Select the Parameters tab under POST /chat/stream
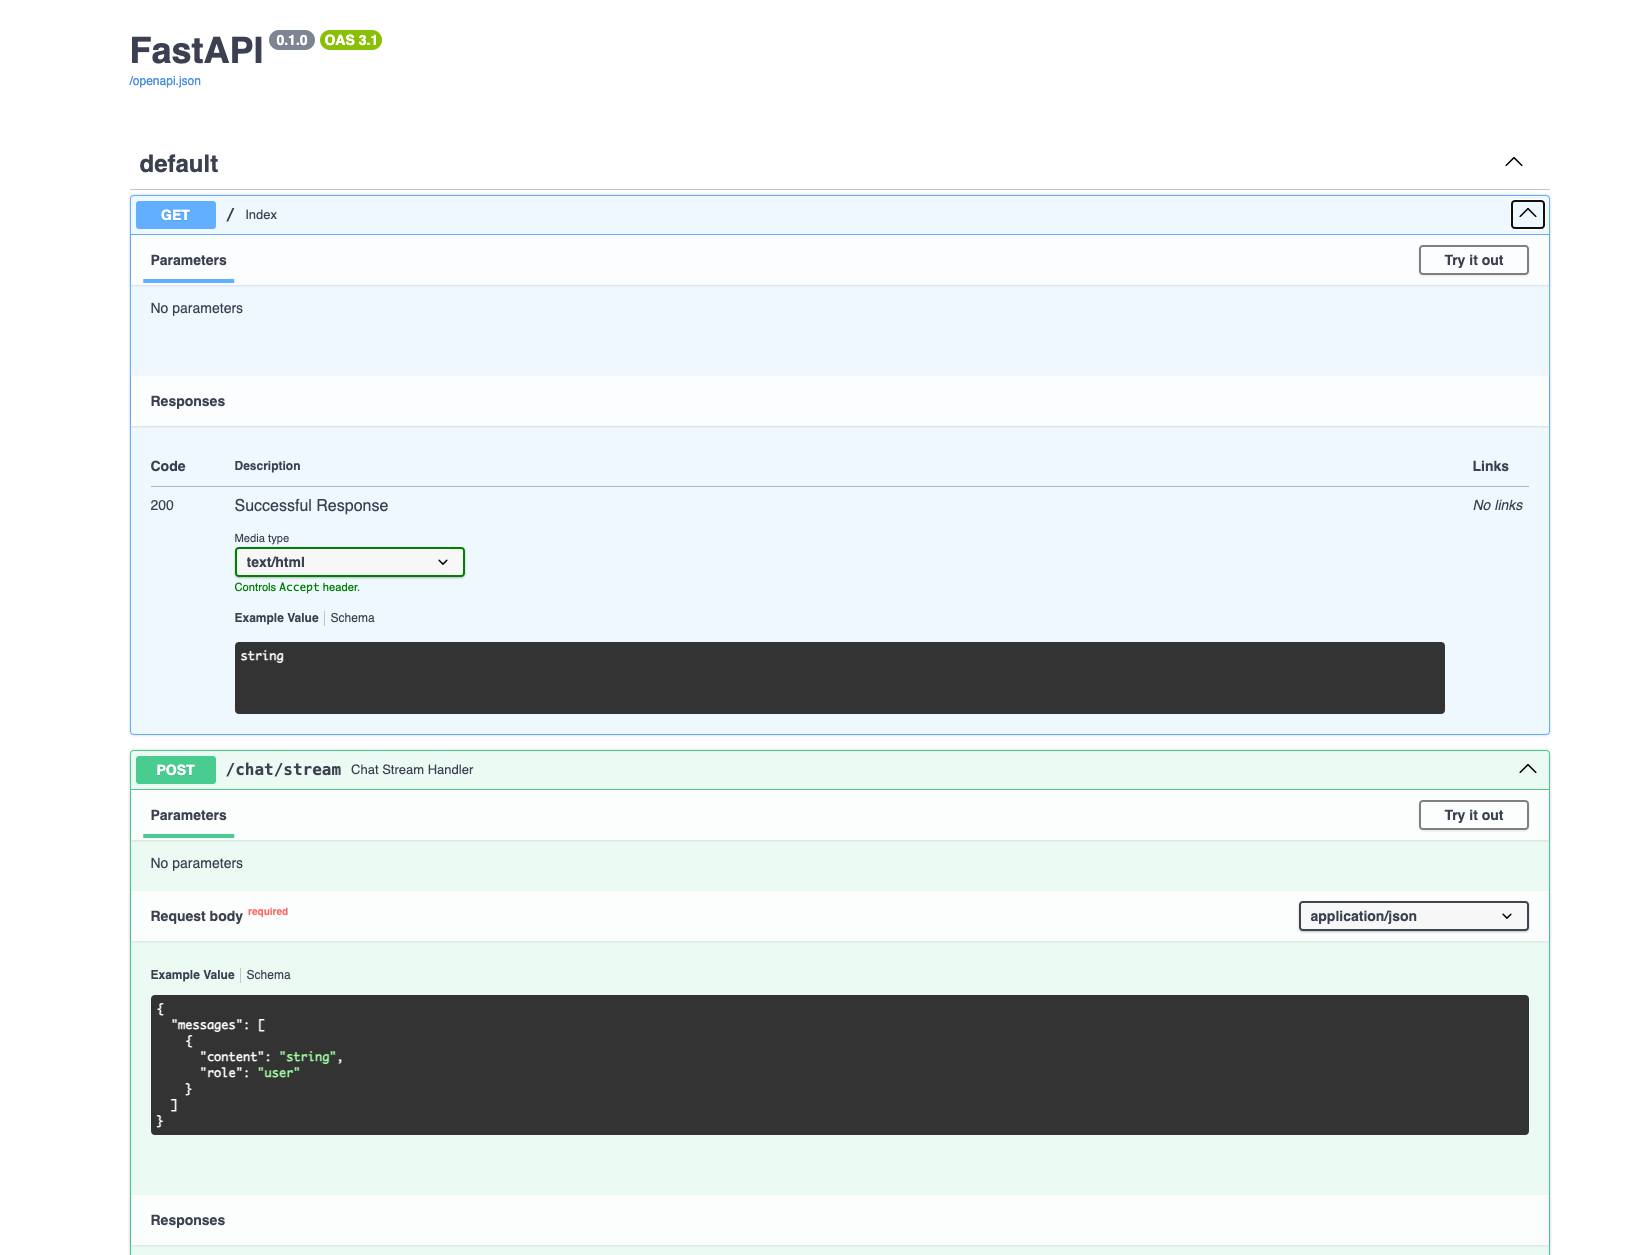 point(188,815)
